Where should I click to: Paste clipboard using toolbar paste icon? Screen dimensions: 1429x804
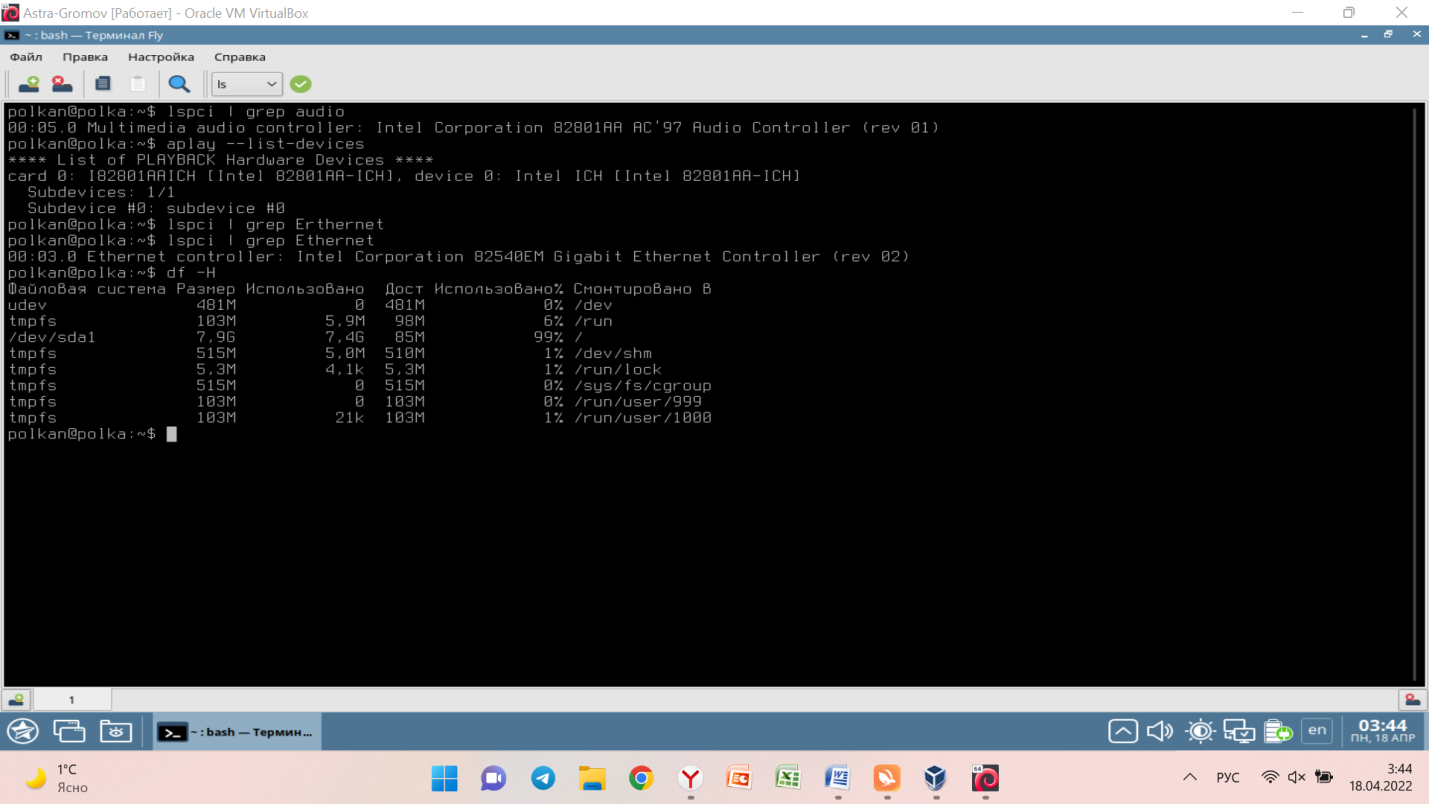[x=138, y=84]
